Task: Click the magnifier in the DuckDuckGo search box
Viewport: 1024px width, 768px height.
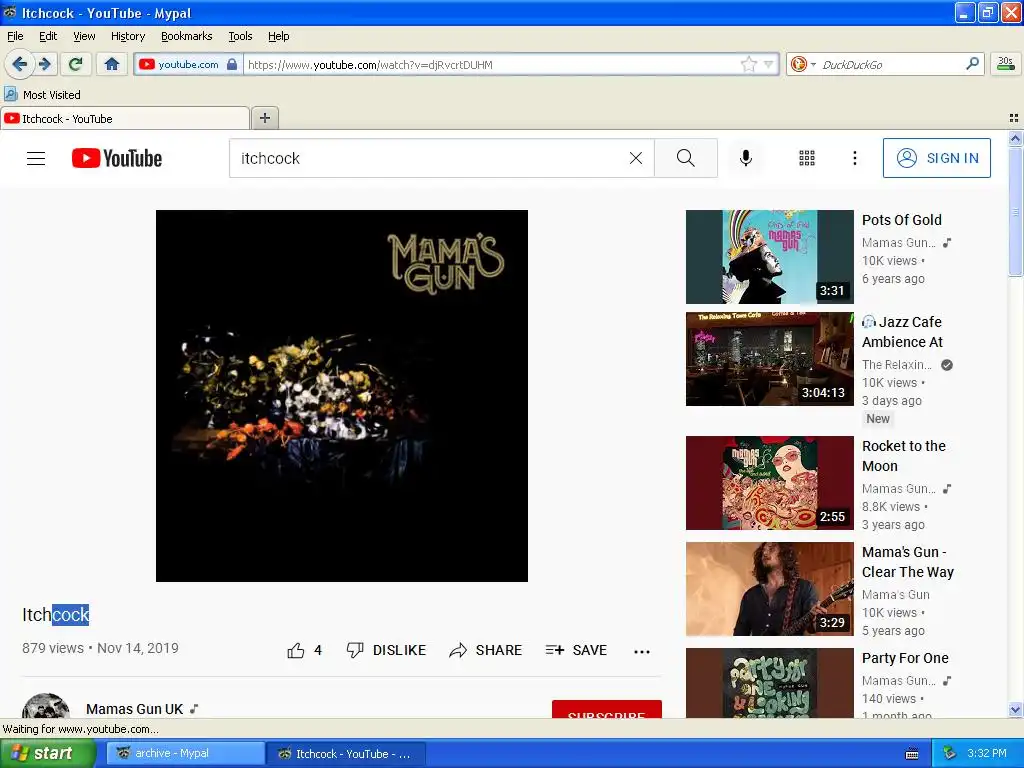Action: pos(972,63)
